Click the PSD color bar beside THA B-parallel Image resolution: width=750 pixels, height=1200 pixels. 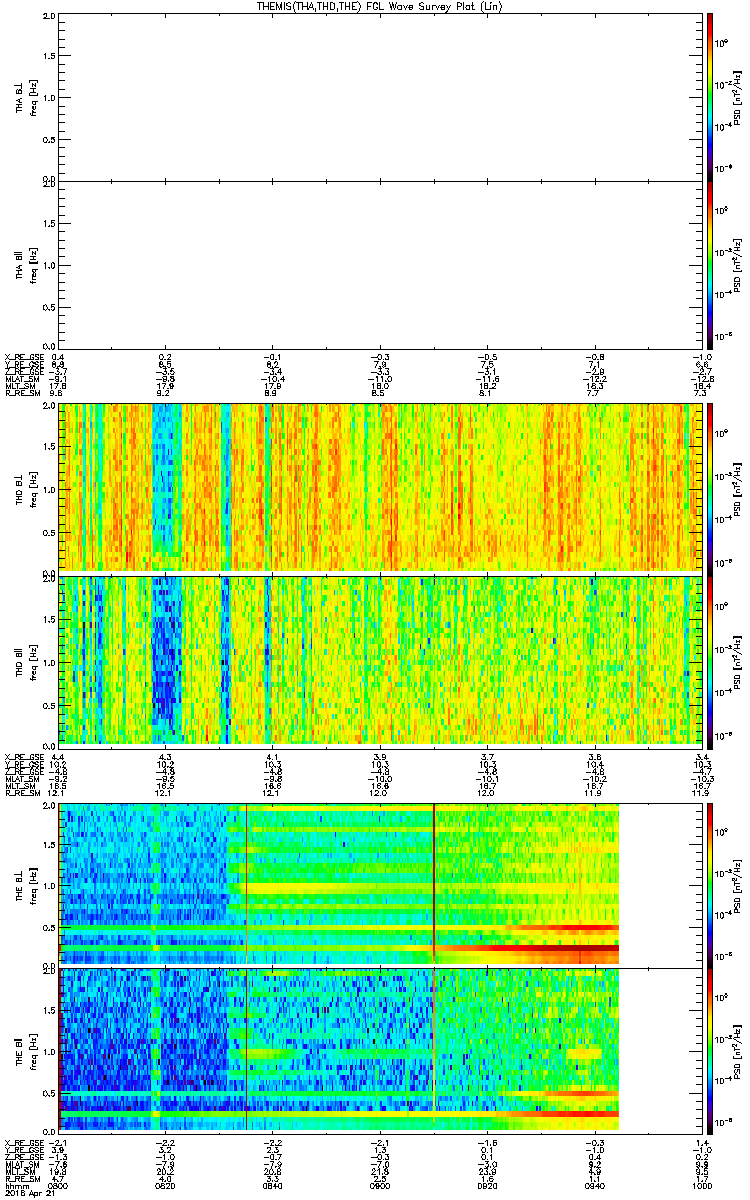click(x=710, y=263)
